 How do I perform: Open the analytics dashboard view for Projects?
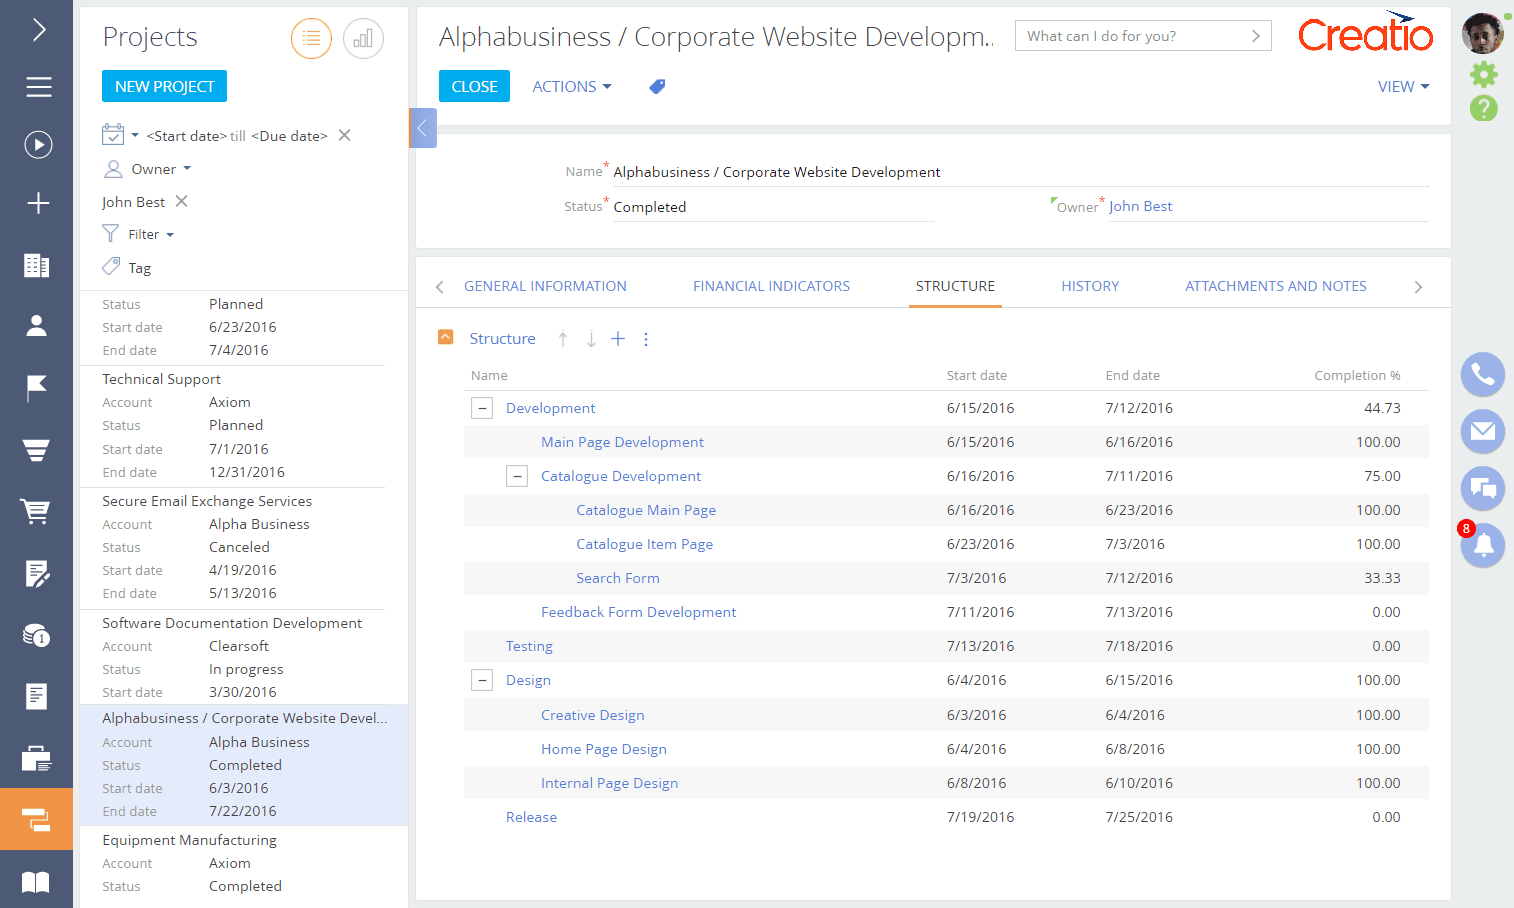click(x=362, y=38)
